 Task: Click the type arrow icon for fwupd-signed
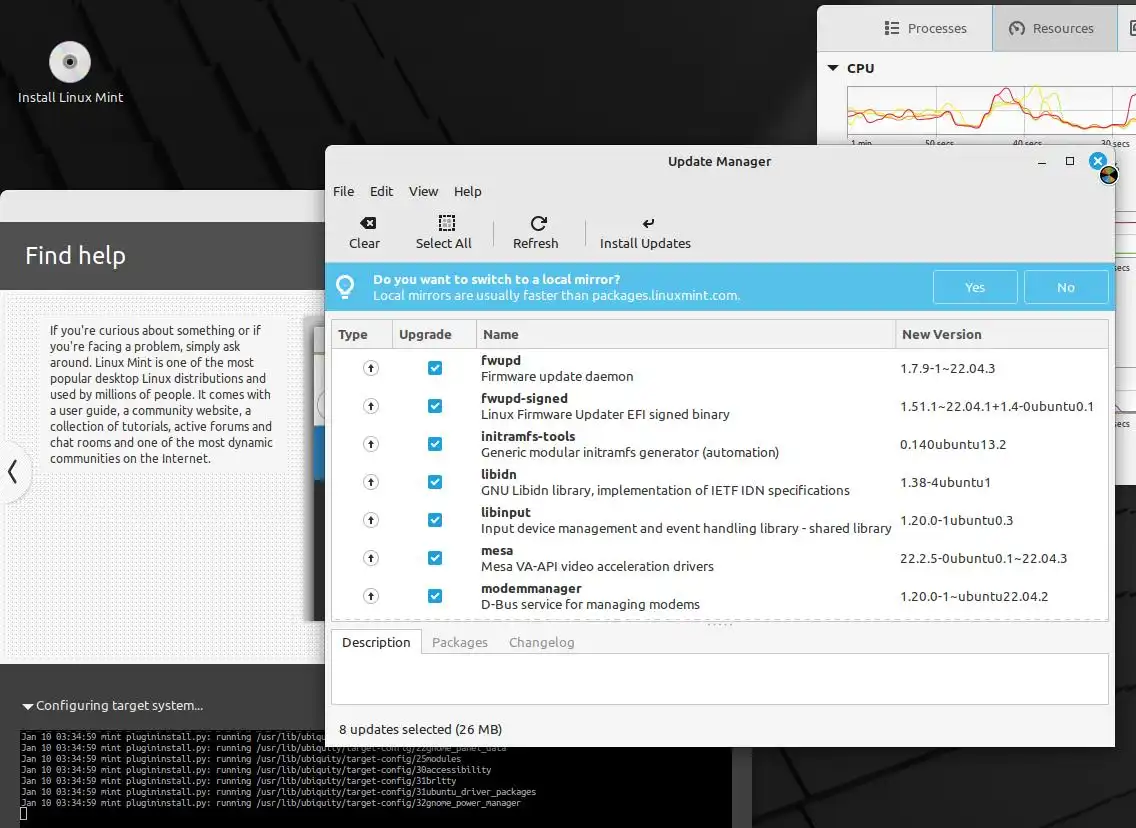[x=371, y=406]
